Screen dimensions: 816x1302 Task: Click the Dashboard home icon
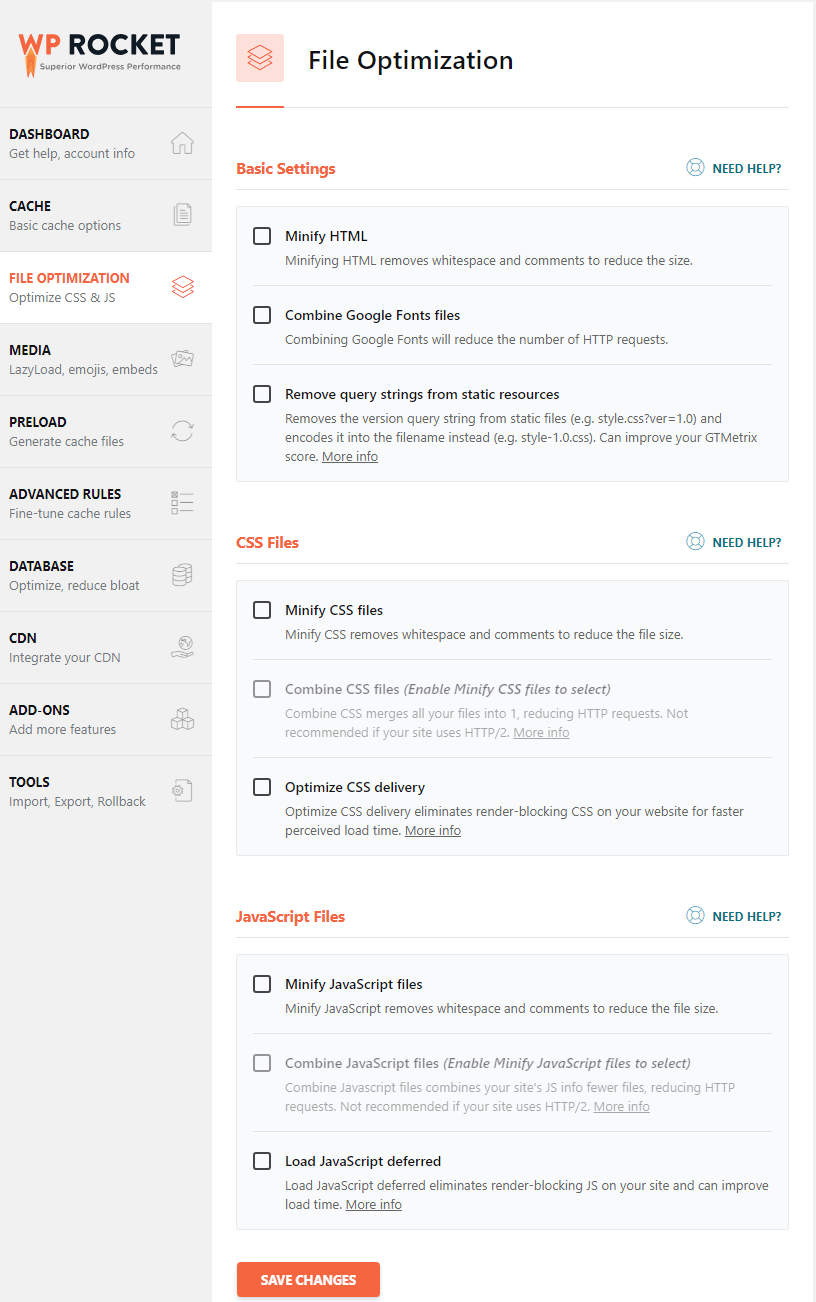182,143
